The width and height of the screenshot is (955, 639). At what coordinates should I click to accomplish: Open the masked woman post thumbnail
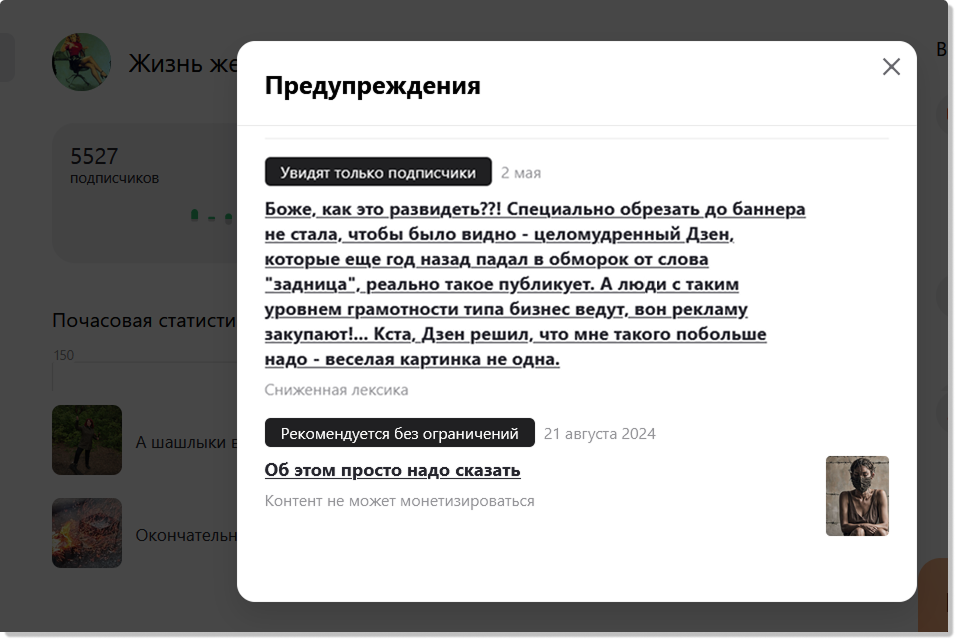click(x=857, y=496)
